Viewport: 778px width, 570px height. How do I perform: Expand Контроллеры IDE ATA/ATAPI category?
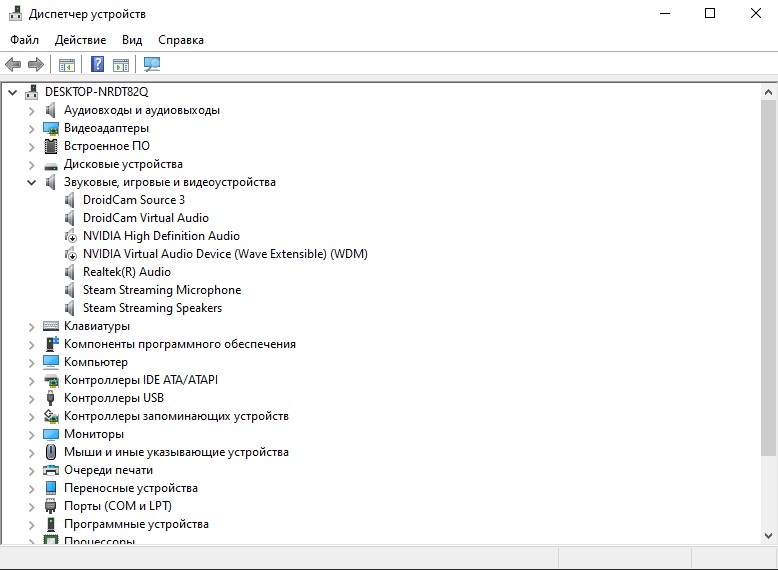pos(31,381)
